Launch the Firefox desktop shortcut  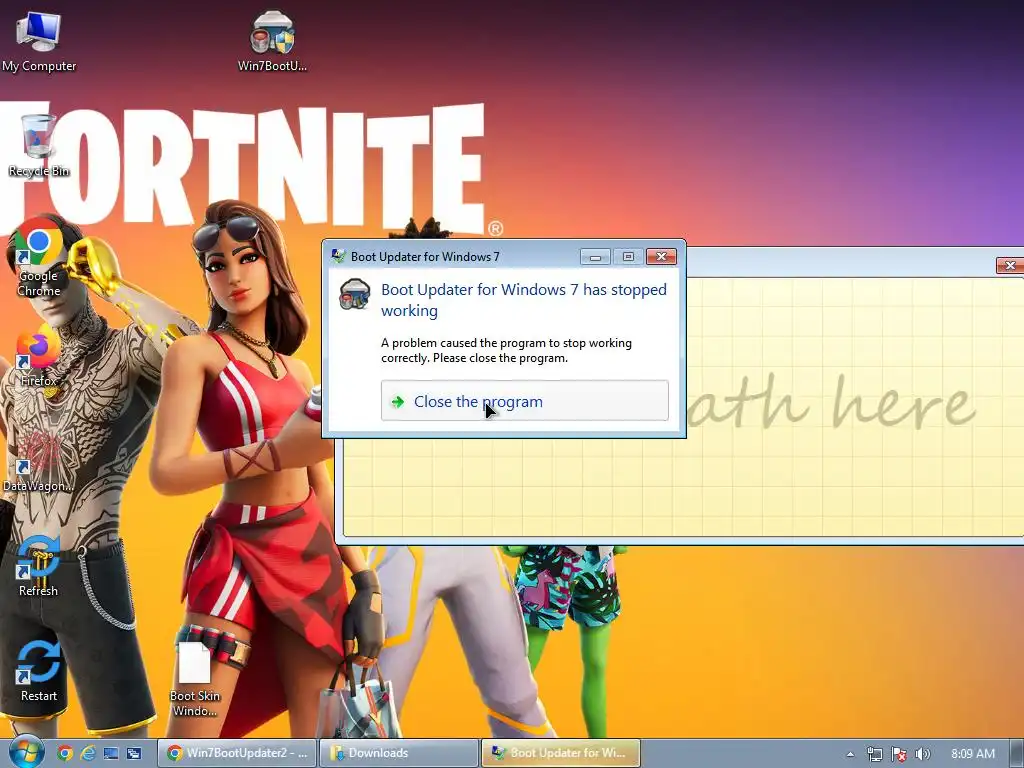pyautogui.click(x=39, y=358)
